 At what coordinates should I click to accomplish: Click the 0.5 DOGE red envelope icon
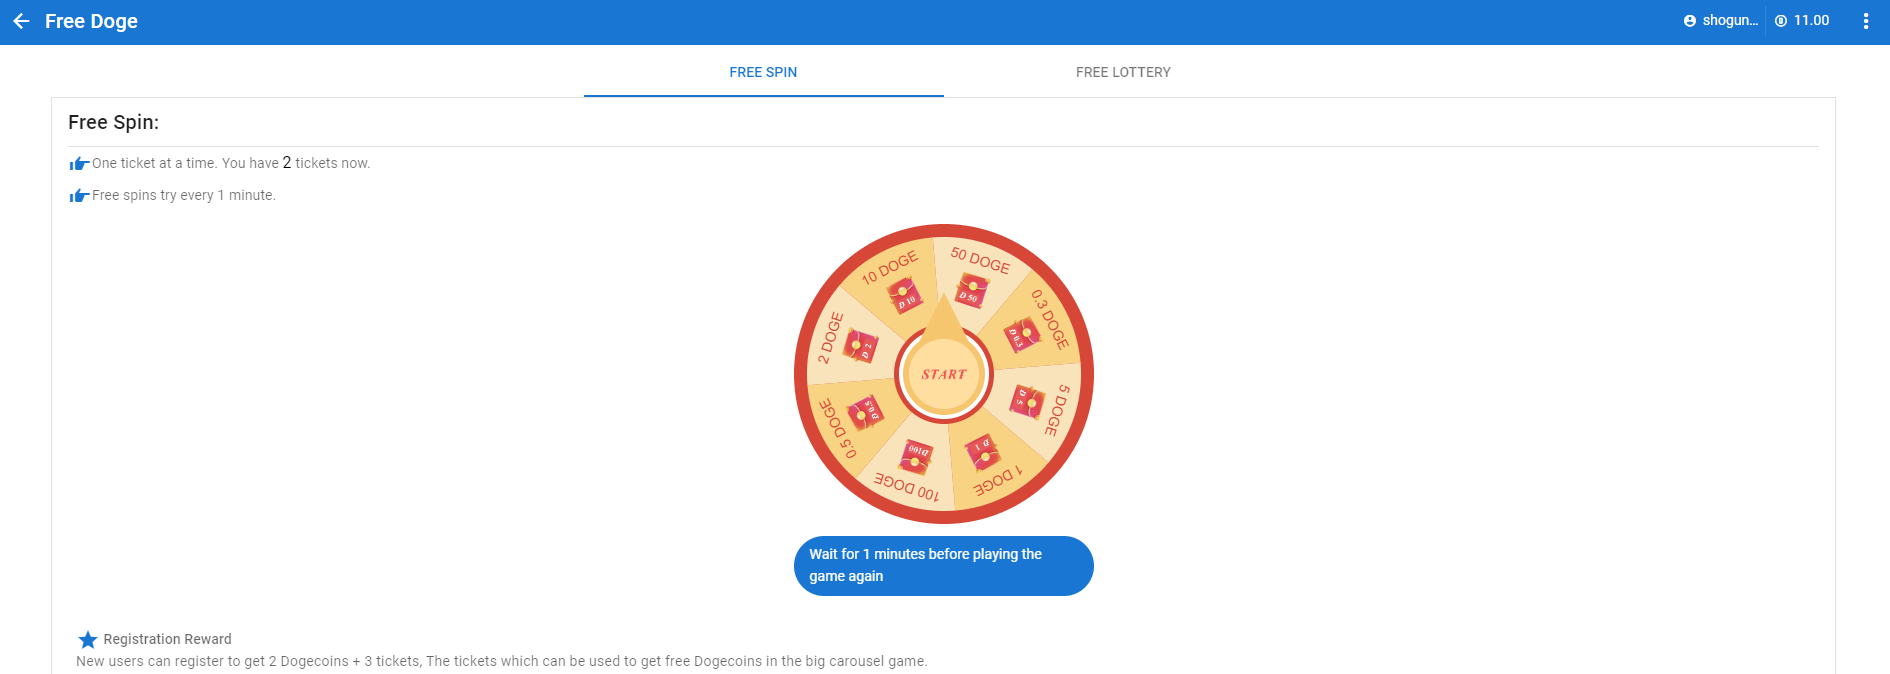click(x=865, y=413)
